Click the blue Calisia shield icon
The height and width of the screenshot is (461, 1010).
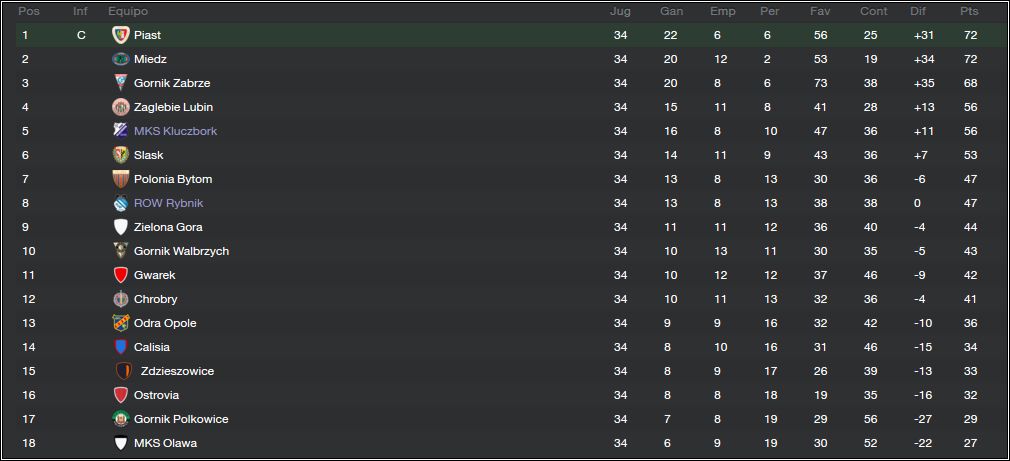pyautogui.click(x=120, y=347)
